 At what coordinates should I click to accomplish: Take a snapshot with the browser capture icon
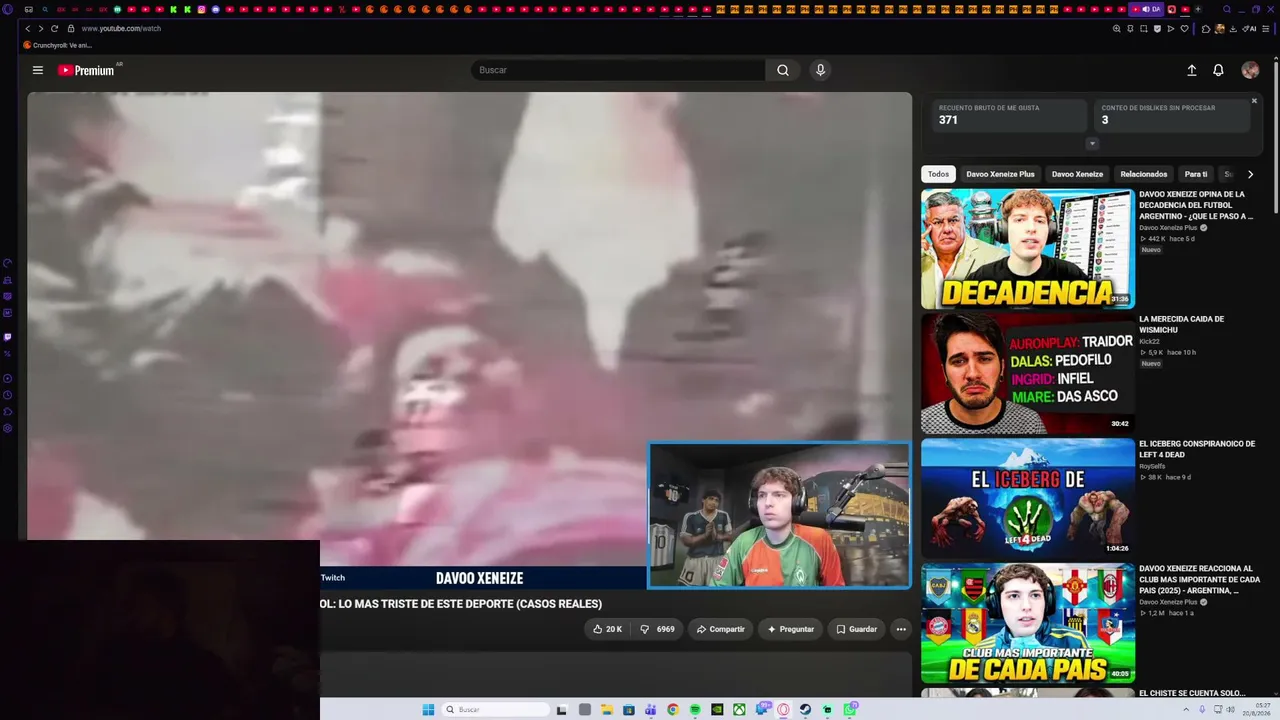coord(1144,28)
